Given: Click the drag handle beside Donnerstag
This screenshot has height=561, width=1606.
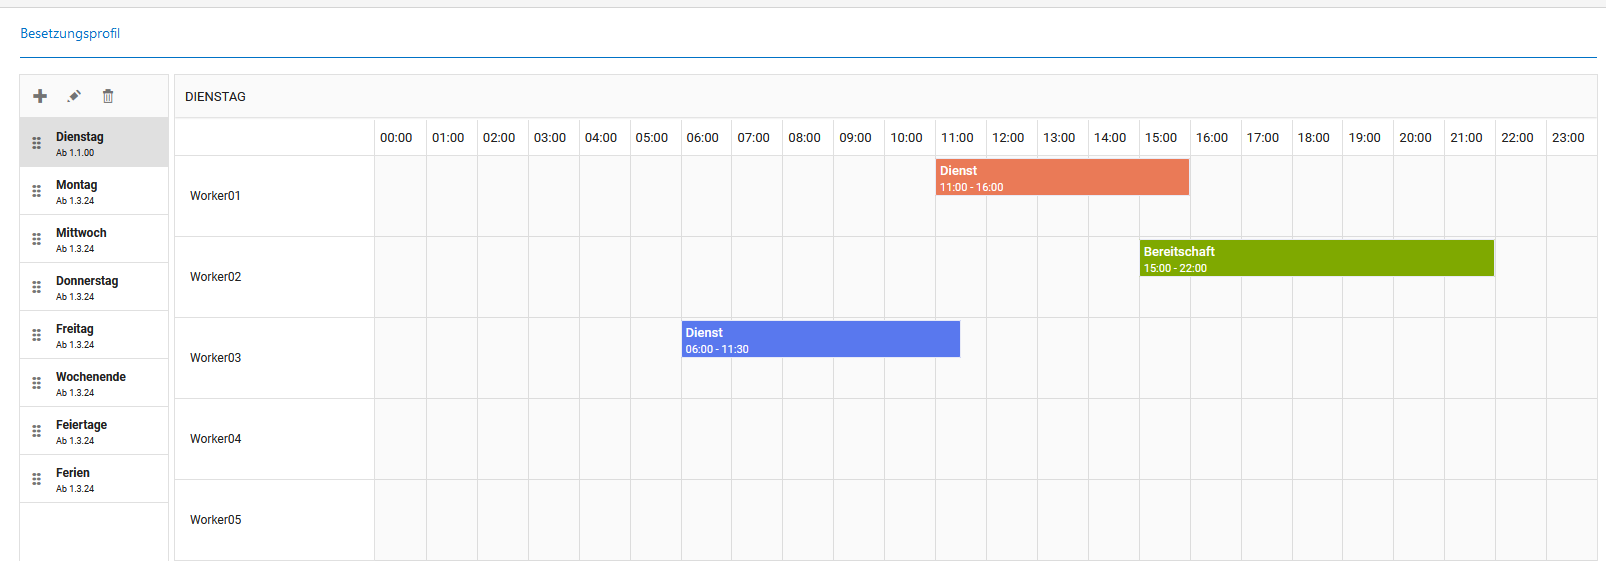Looking at the screenshot, I should [37, 287].
